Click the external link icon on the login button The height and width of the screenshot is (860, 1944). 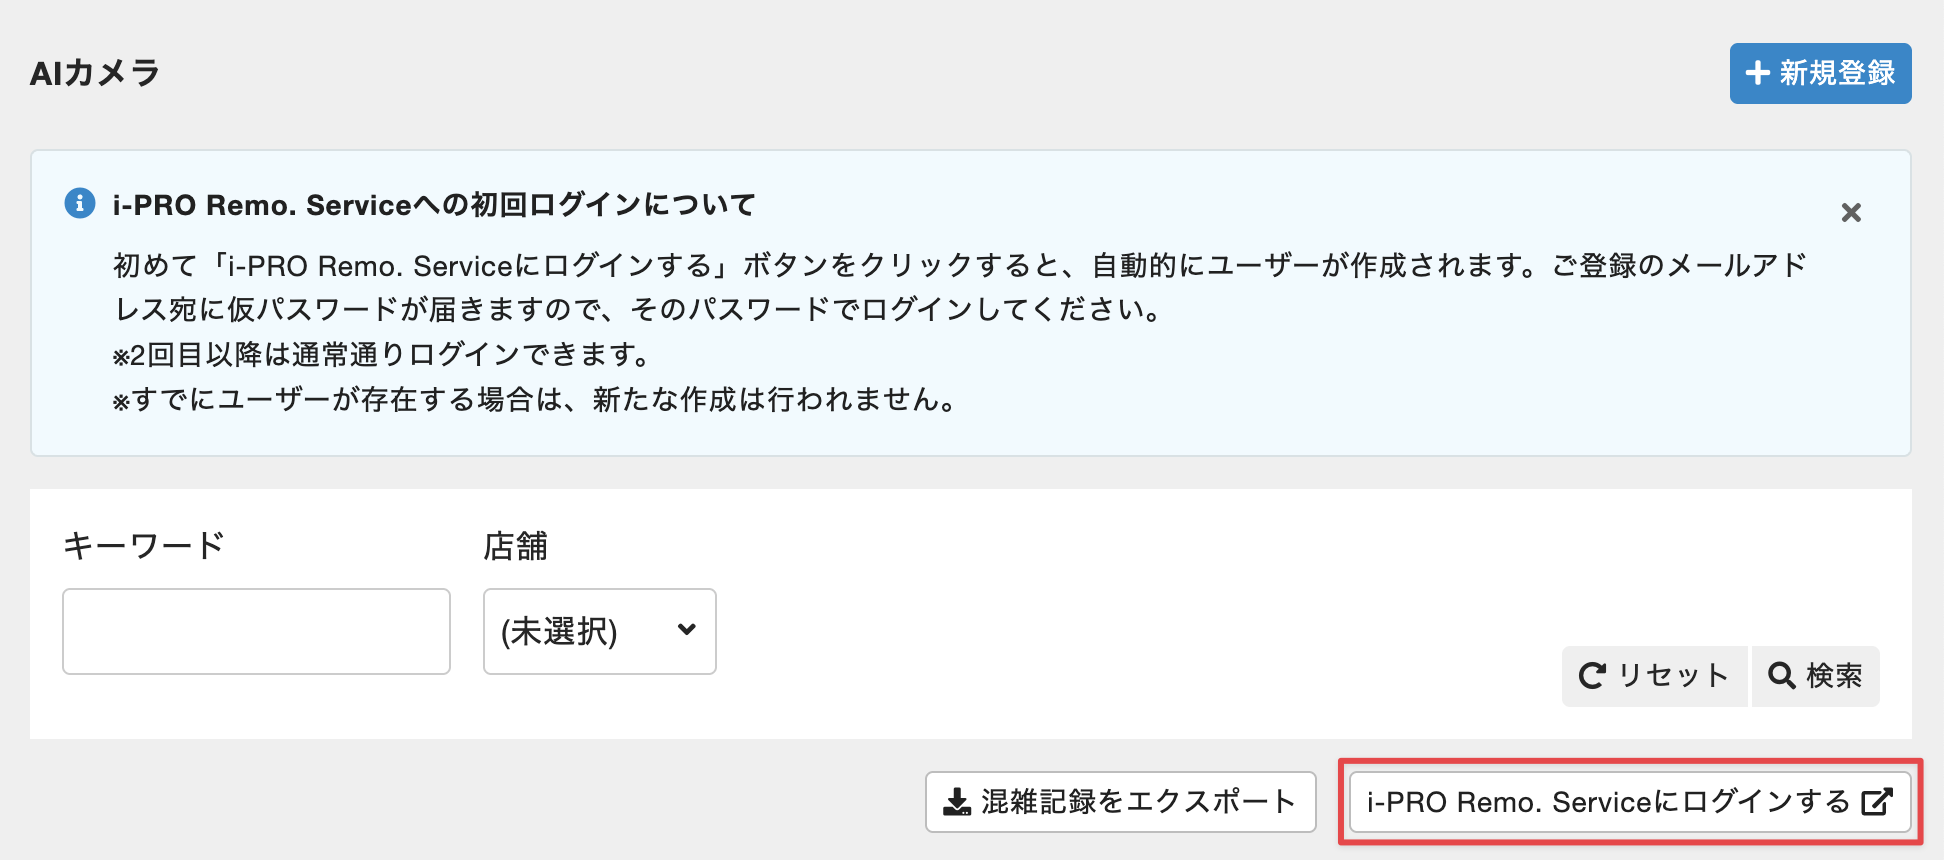(x=1877, y=802)
